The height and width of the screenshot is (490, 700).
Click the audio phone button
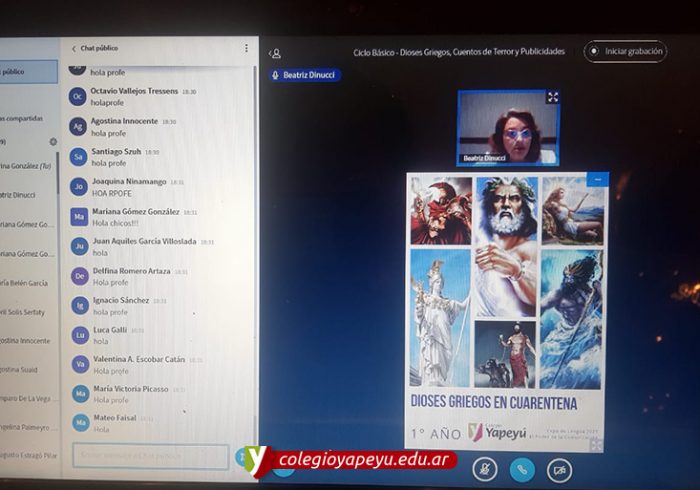point(522,467)
